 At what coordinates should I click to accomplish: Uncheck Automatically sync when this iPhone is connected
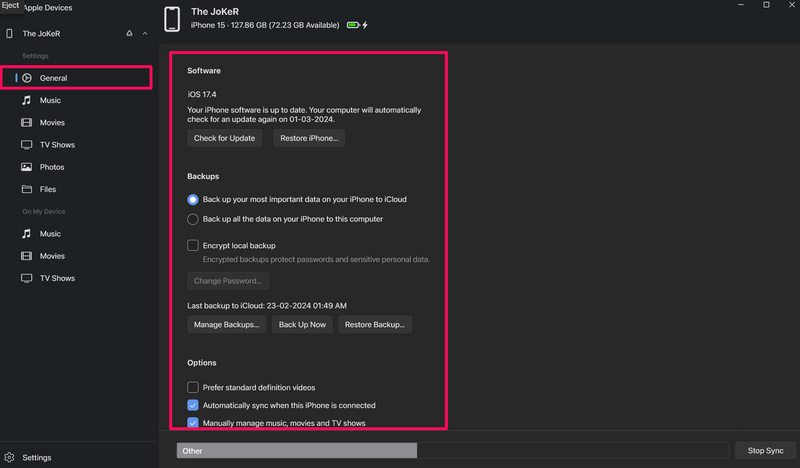click(193, 405)
